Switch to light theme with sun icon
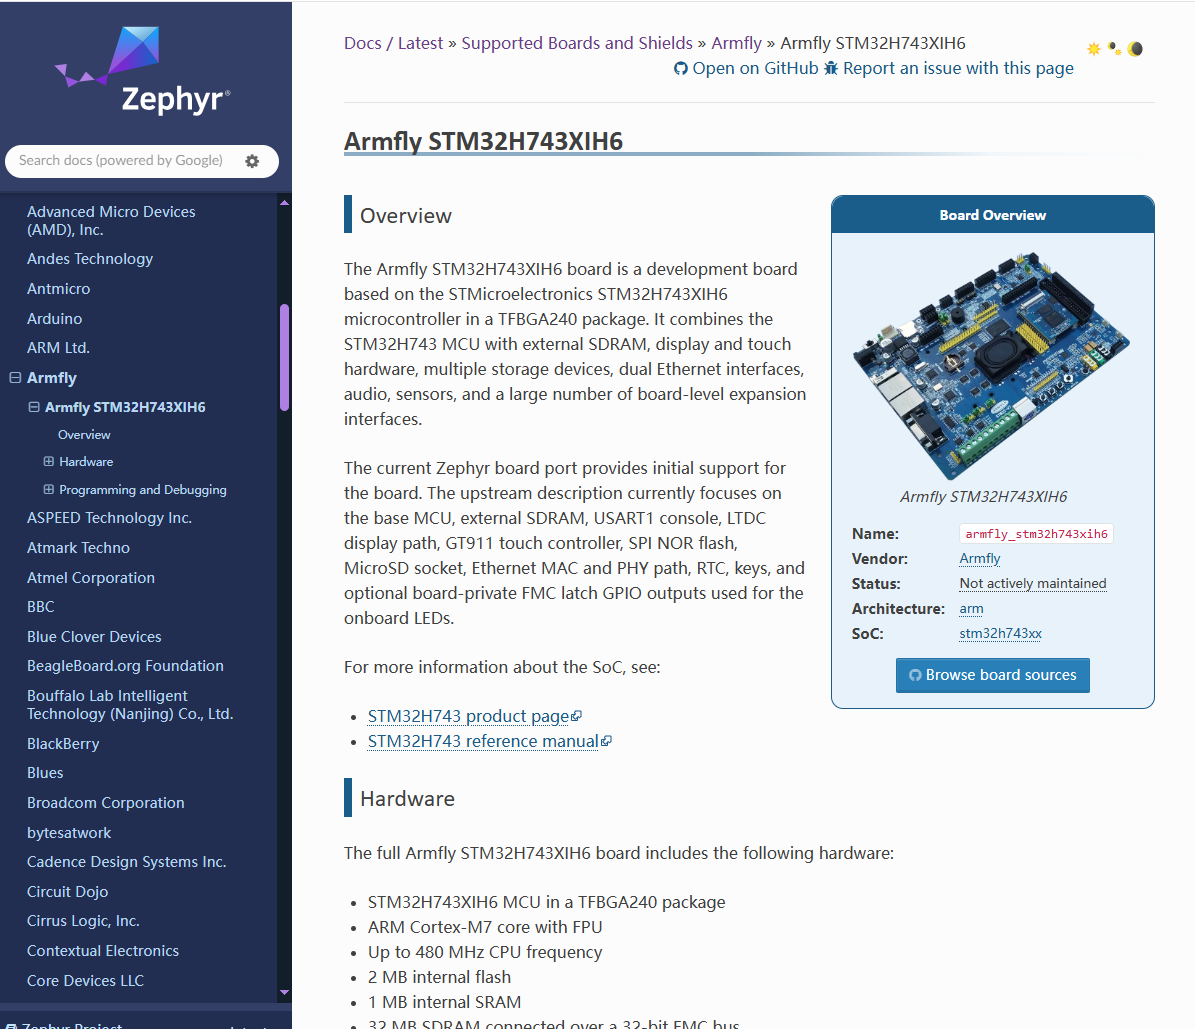The width and height of the screenshot is (1195, 1029). [1094, 49]
